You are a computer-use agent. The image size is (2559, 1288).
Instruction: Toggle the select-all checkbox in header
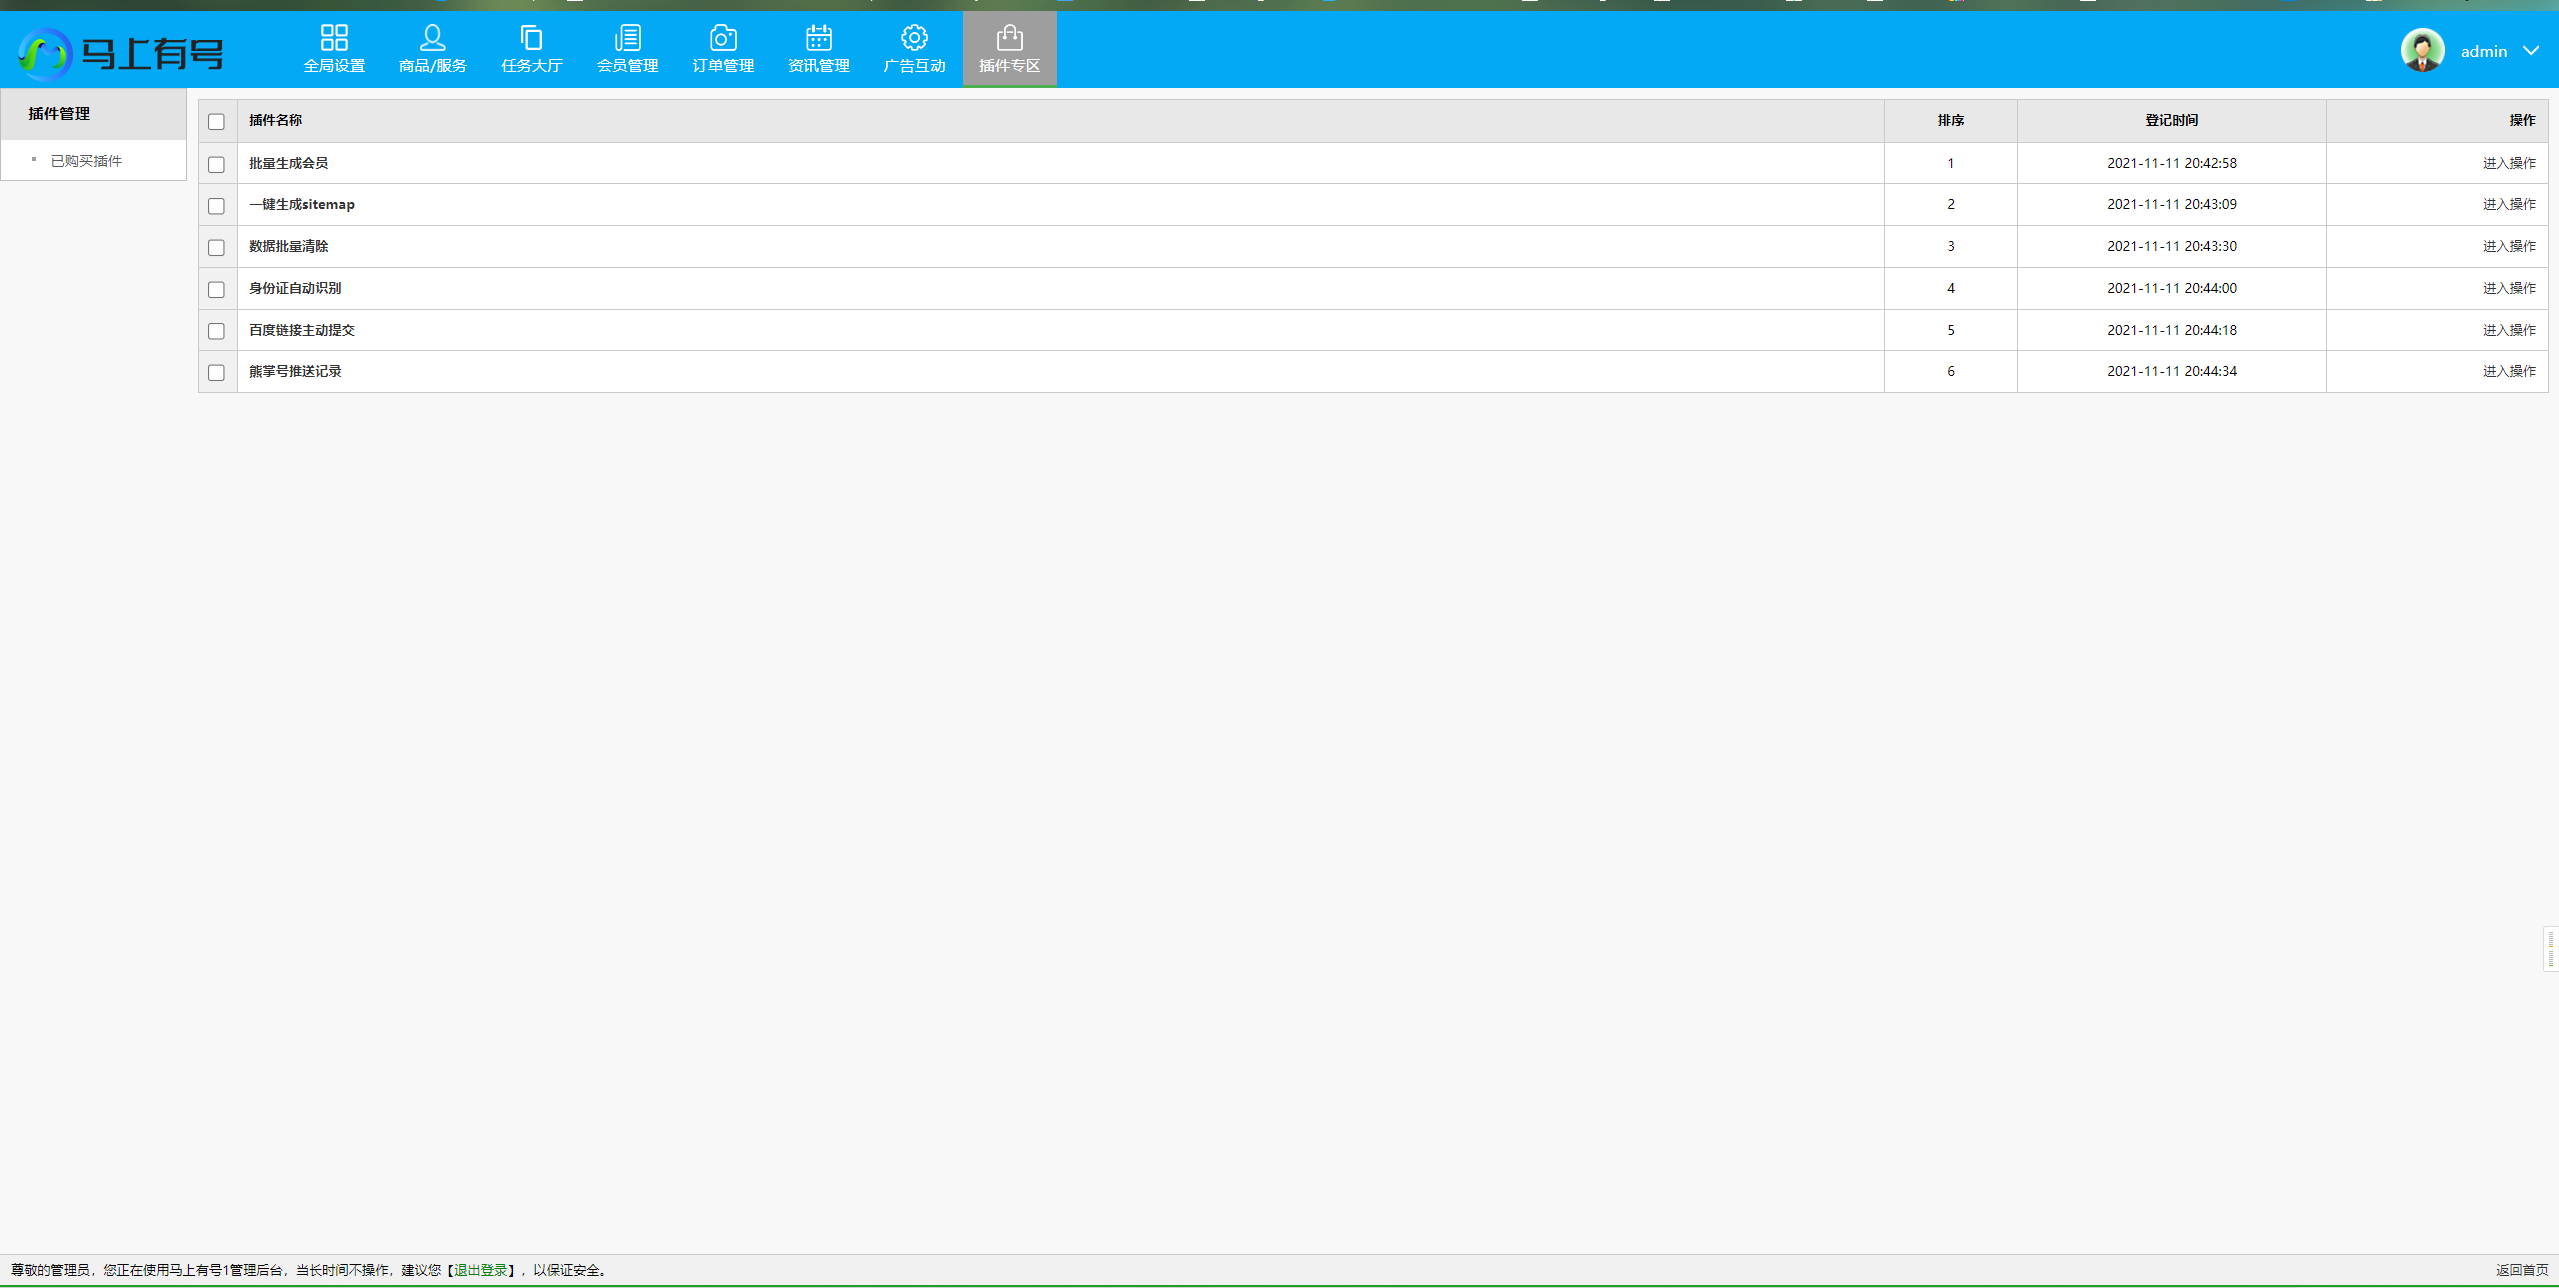tap(216, 121)
